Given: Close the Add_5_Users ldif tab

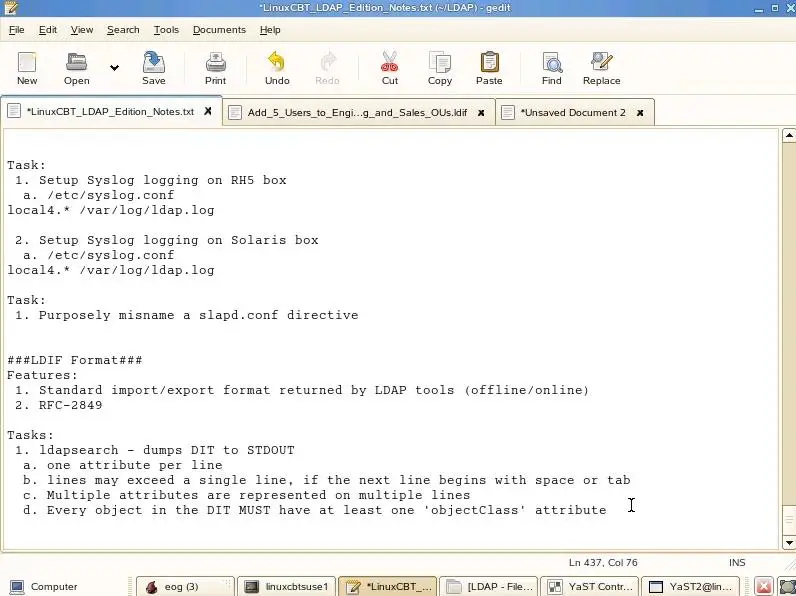Looking at the screenshot, I should [481, 113].
